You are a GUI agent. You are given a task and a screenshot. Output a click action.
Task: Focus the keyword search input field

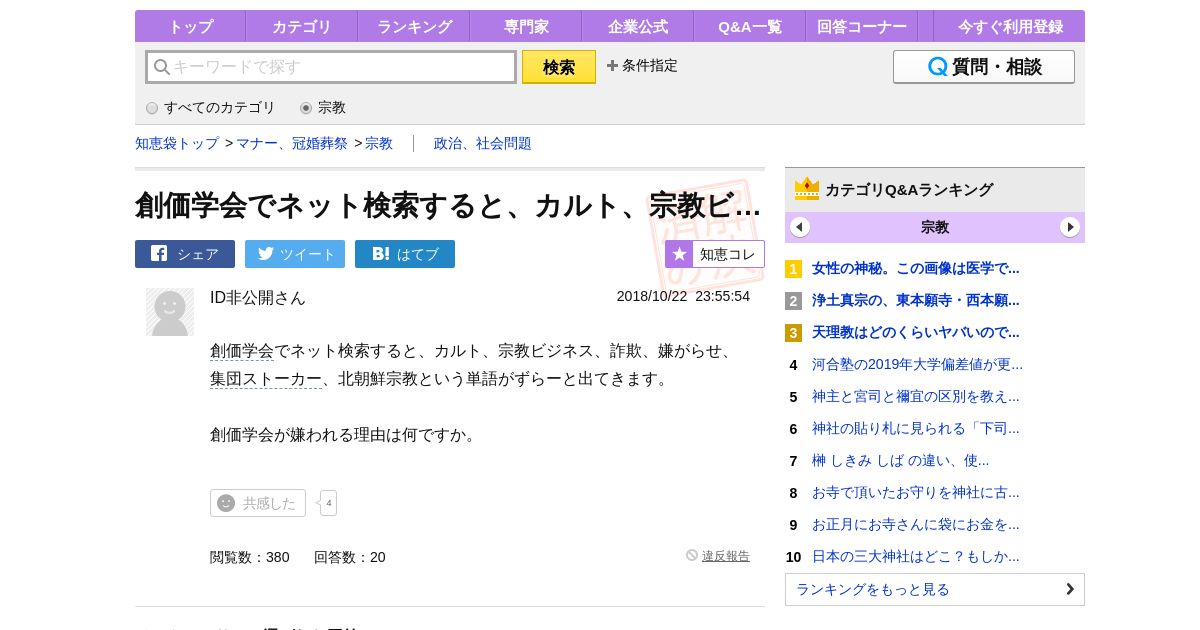[x=331, y=67]
